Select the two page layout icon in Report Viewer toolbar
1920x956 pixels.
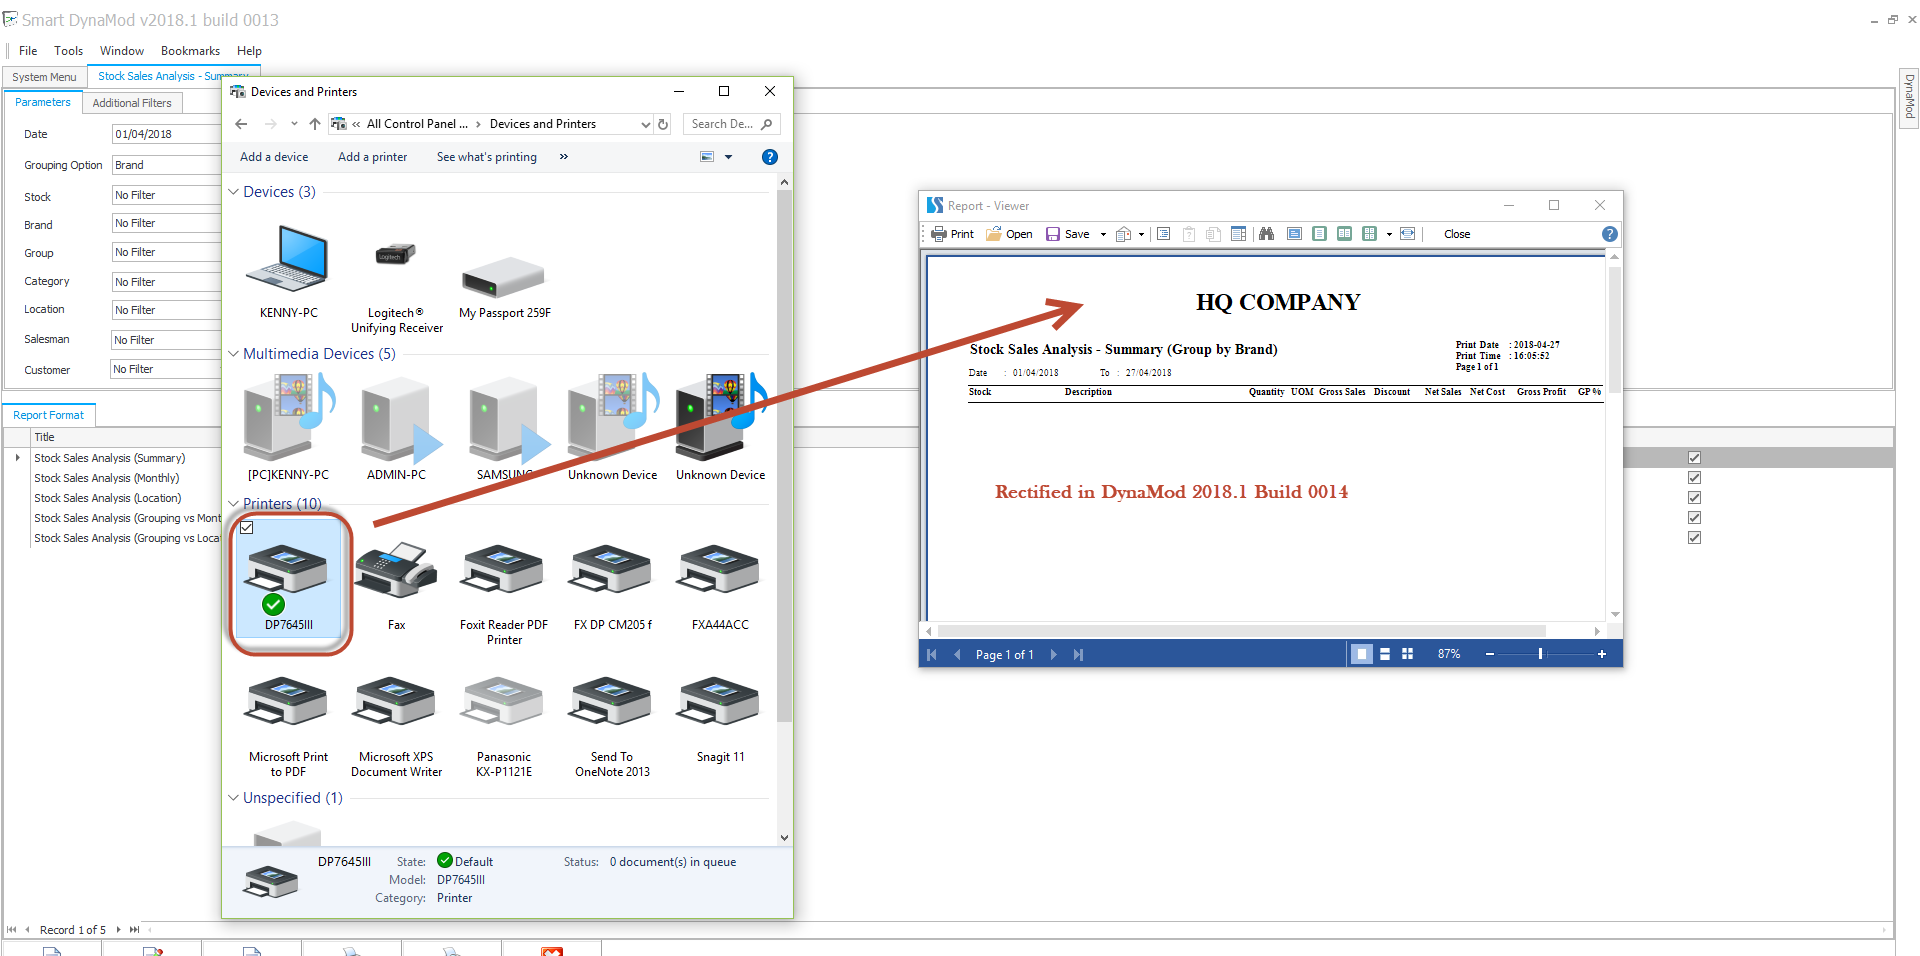pos(1344,234)
